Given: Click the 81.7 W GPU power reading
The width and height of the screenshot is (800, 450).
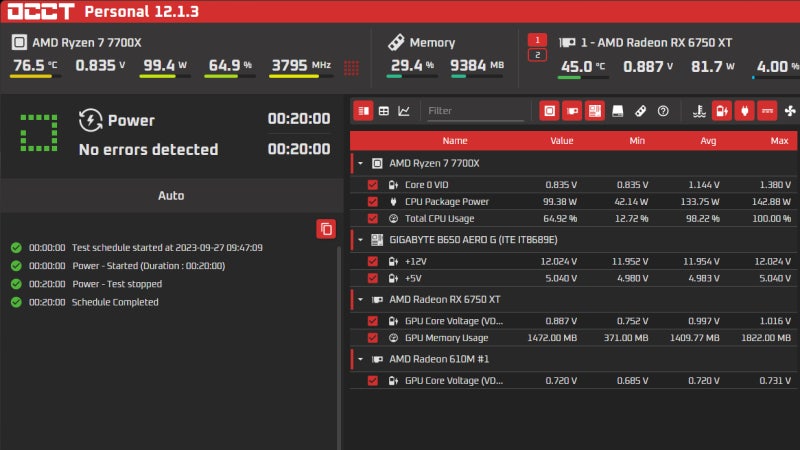Looking at the screenshot, I should (713, 66).
